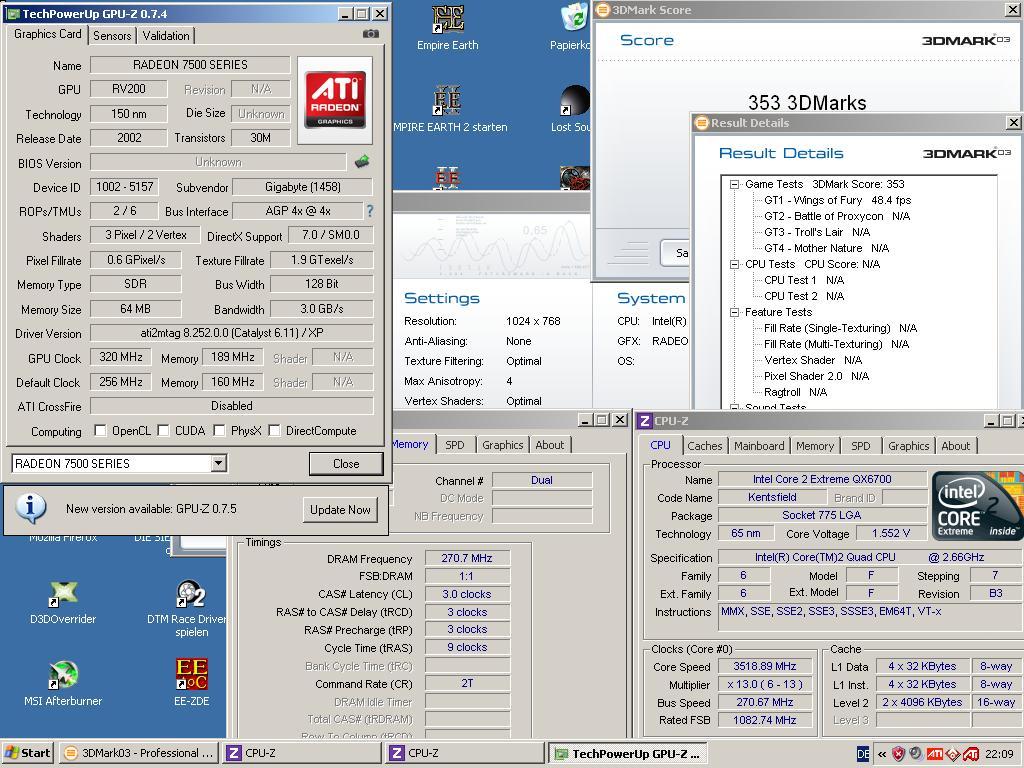Open the Lost Soul desktop shortcut
The width and height of the screenshot is (1024, 768).
coord(572,108)
